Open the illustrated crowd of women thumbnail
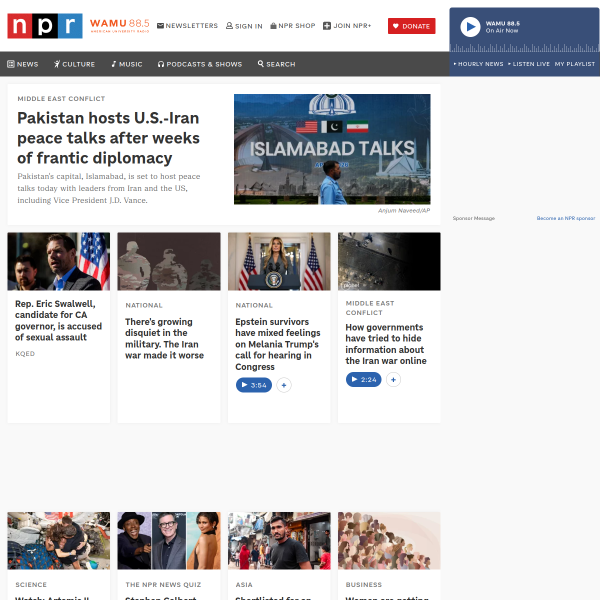The height and width of the screenshot is (600, 600). [389, 541]
